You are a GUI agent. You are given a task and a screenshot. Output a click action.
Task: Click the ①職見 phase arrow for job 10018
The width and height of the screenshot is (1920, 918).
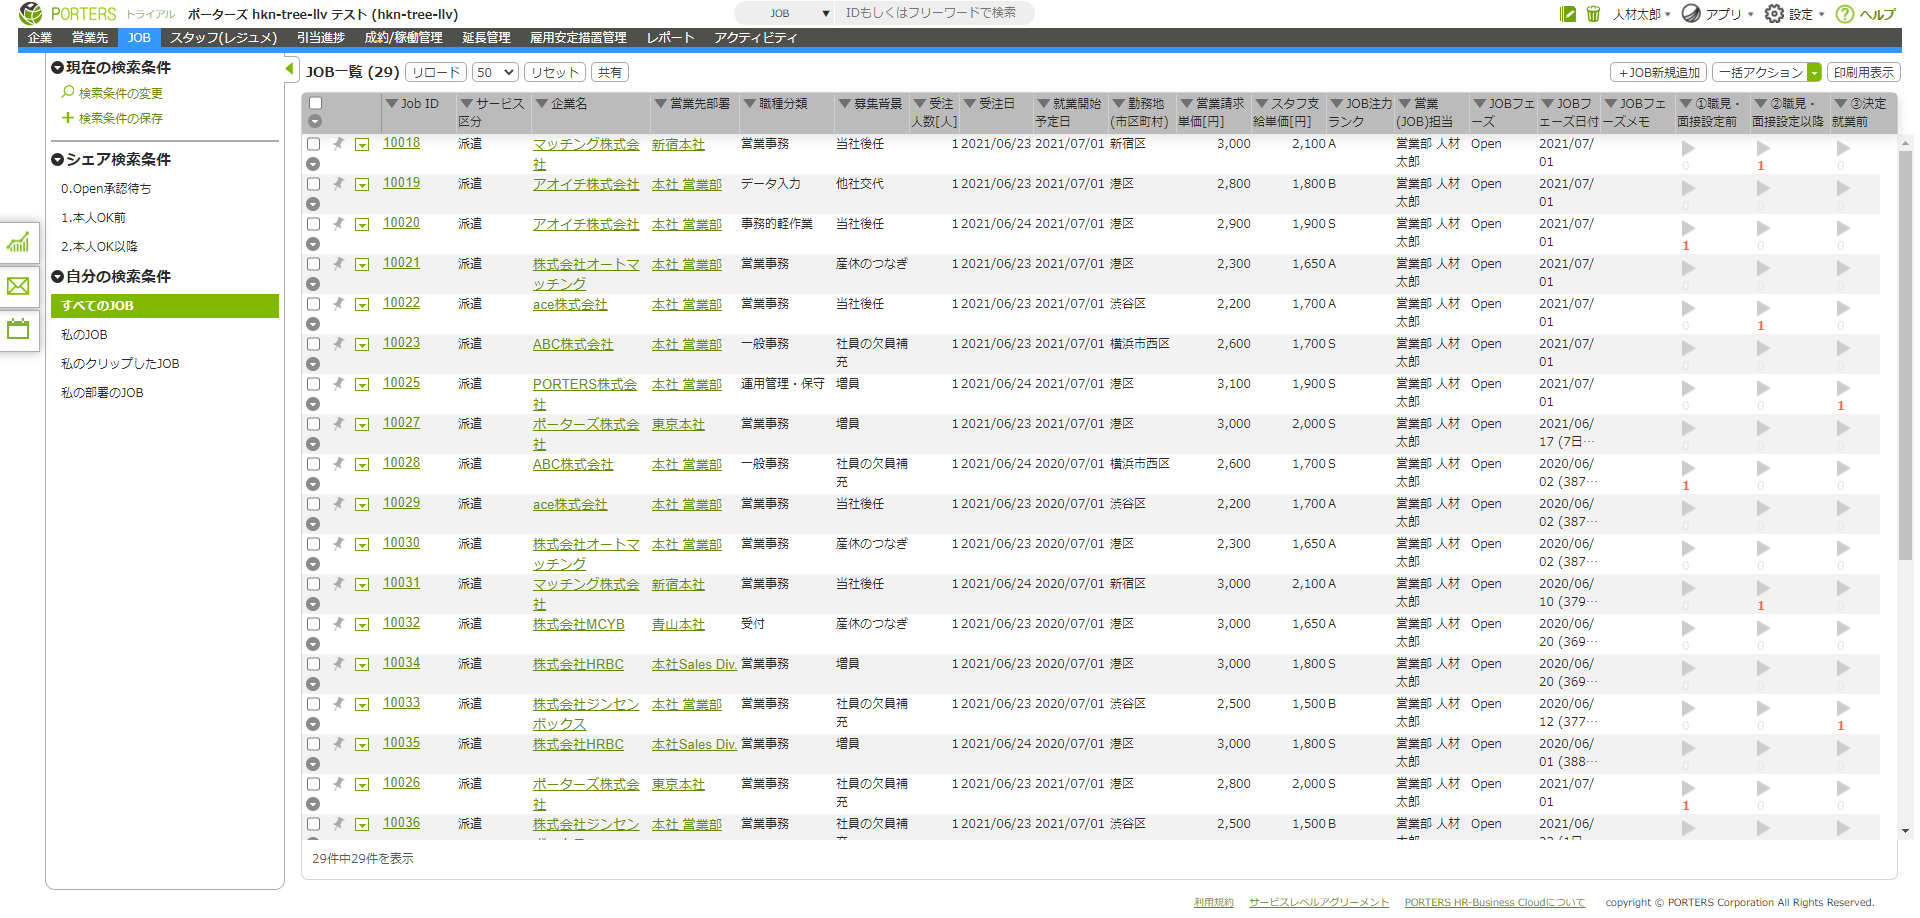tap(1688, 148)
